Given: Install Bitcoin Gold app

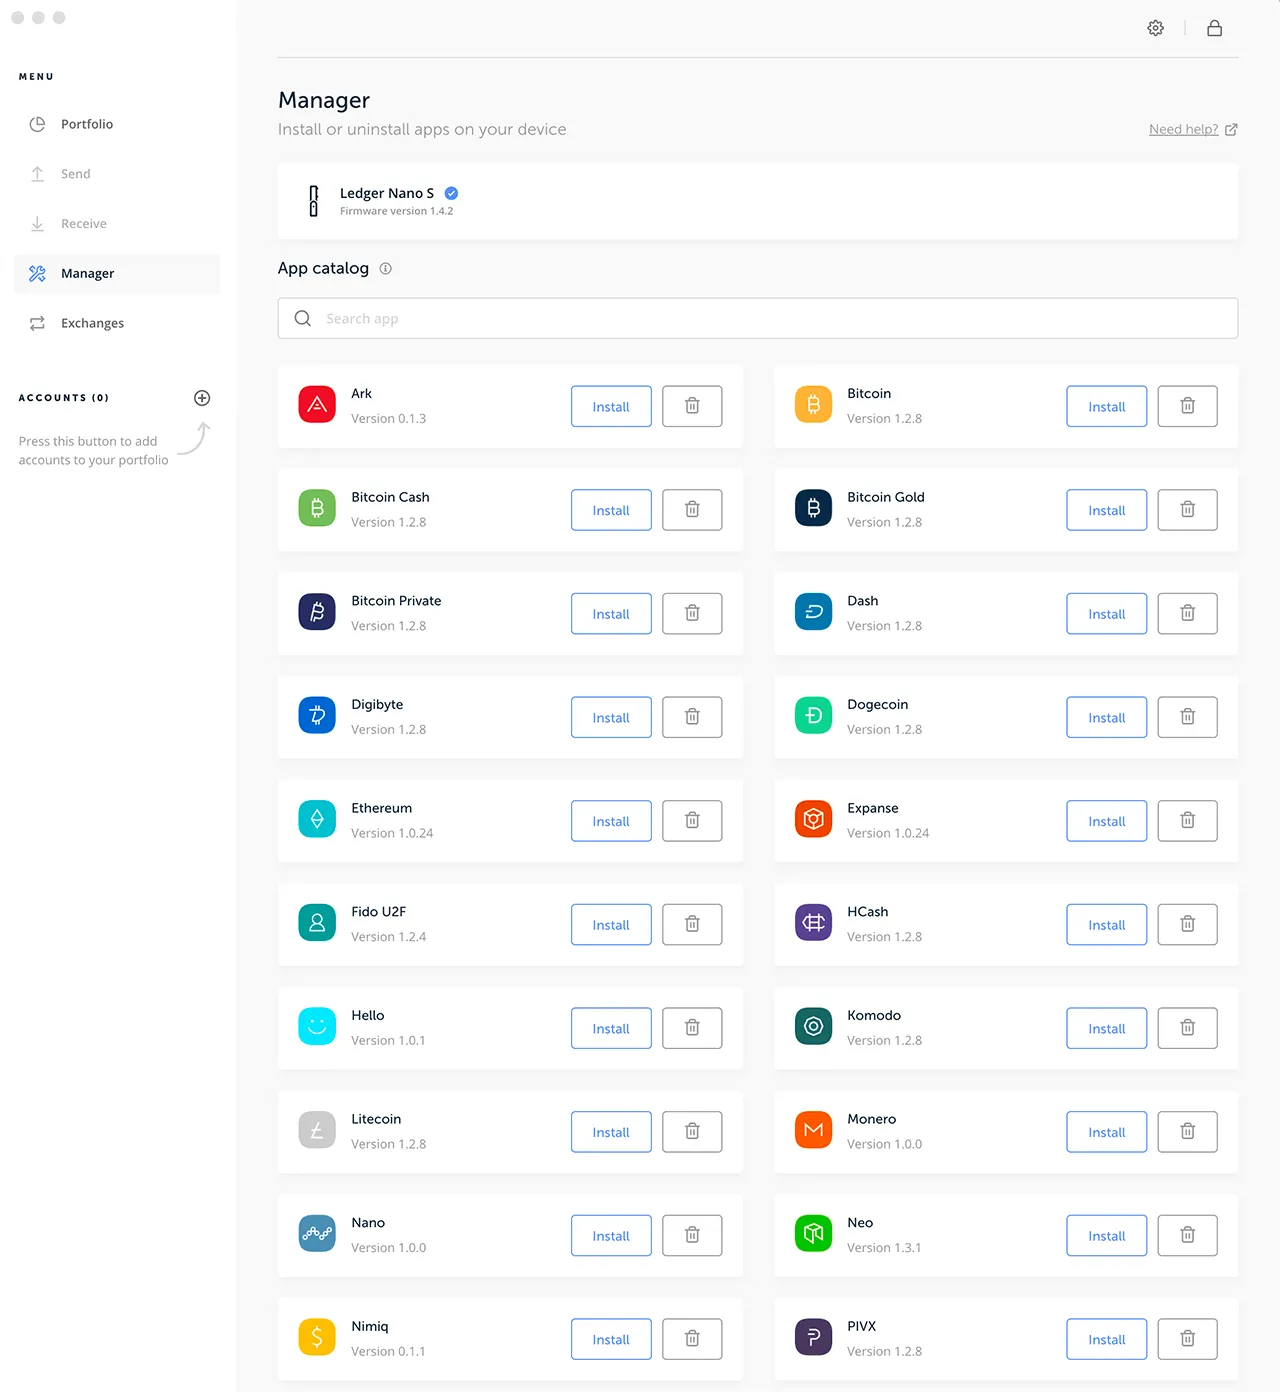Looking at the screenshot, I should (x=1107, y=510).
